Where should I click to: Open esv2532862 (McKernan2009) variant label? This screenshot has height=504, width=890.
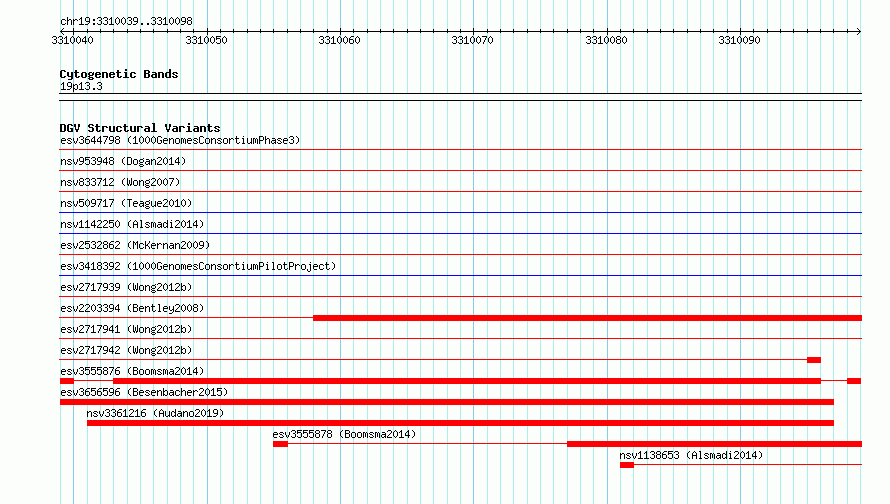coord(135,245)
